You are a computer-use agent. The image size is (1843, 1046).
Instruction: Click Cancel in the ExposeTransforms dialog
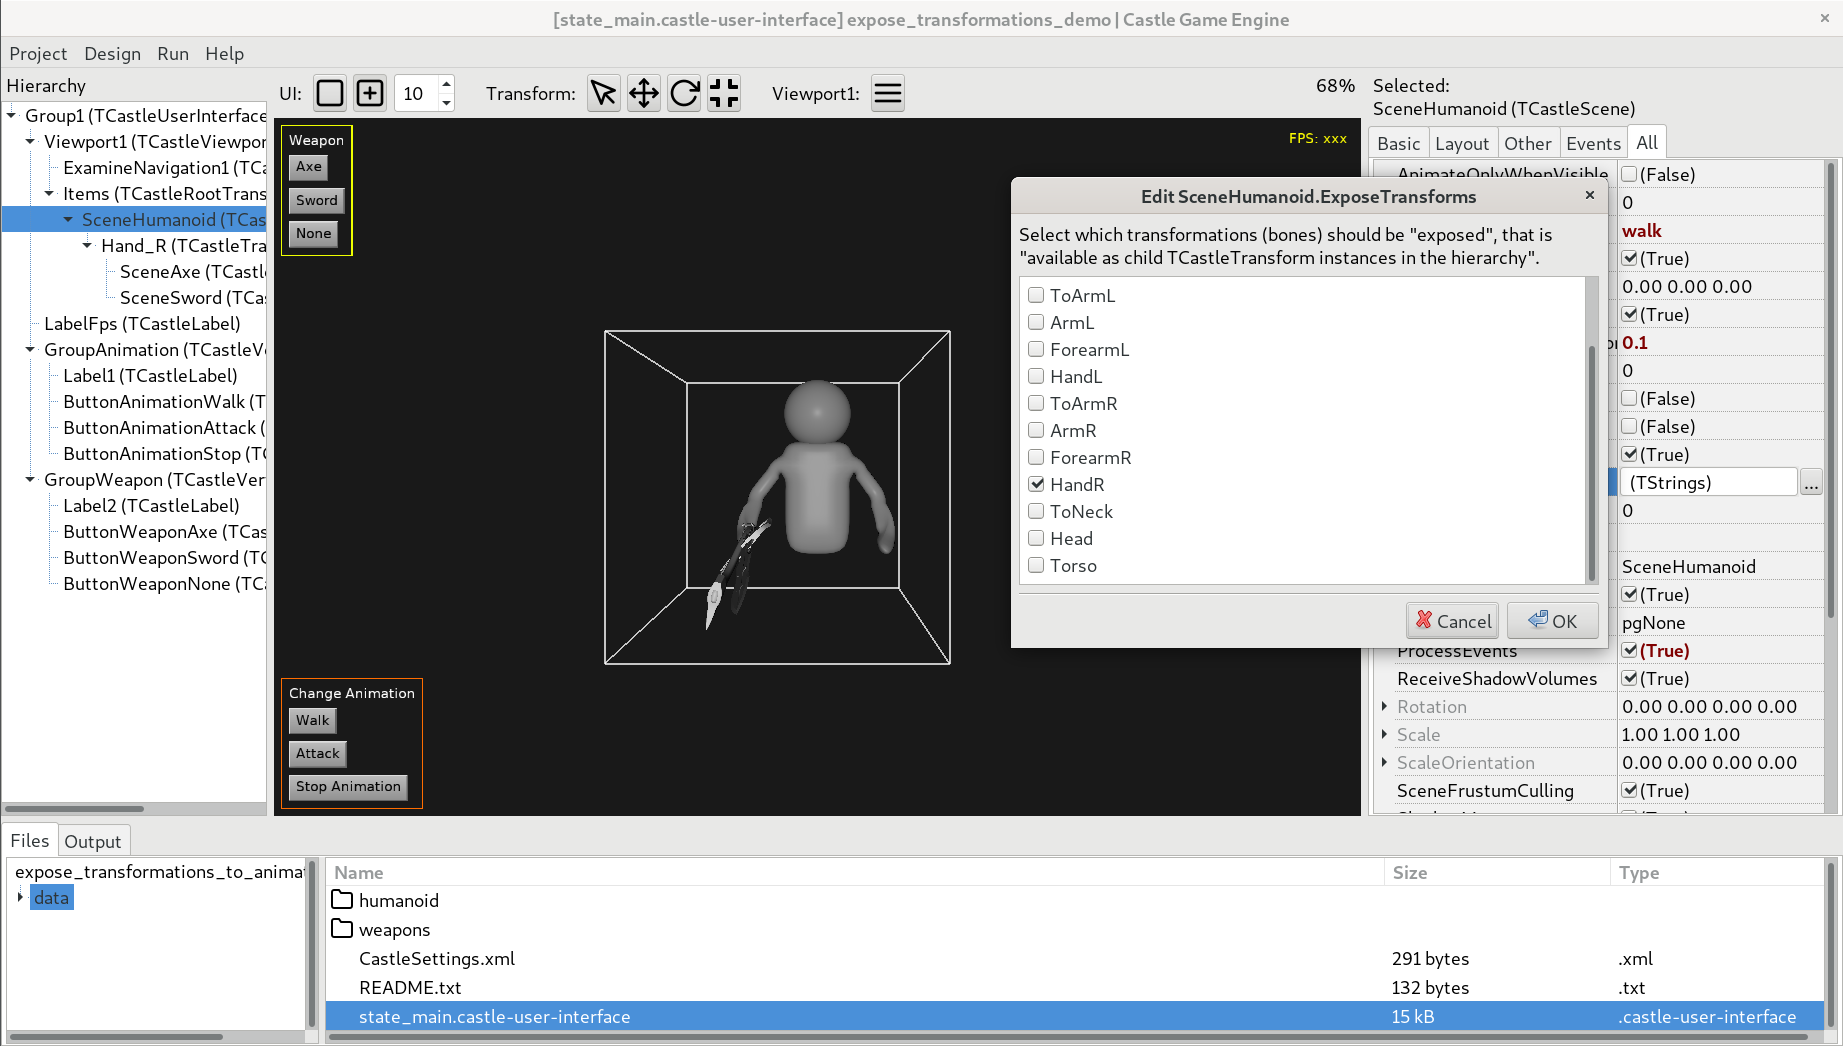tap(1453, 621)
